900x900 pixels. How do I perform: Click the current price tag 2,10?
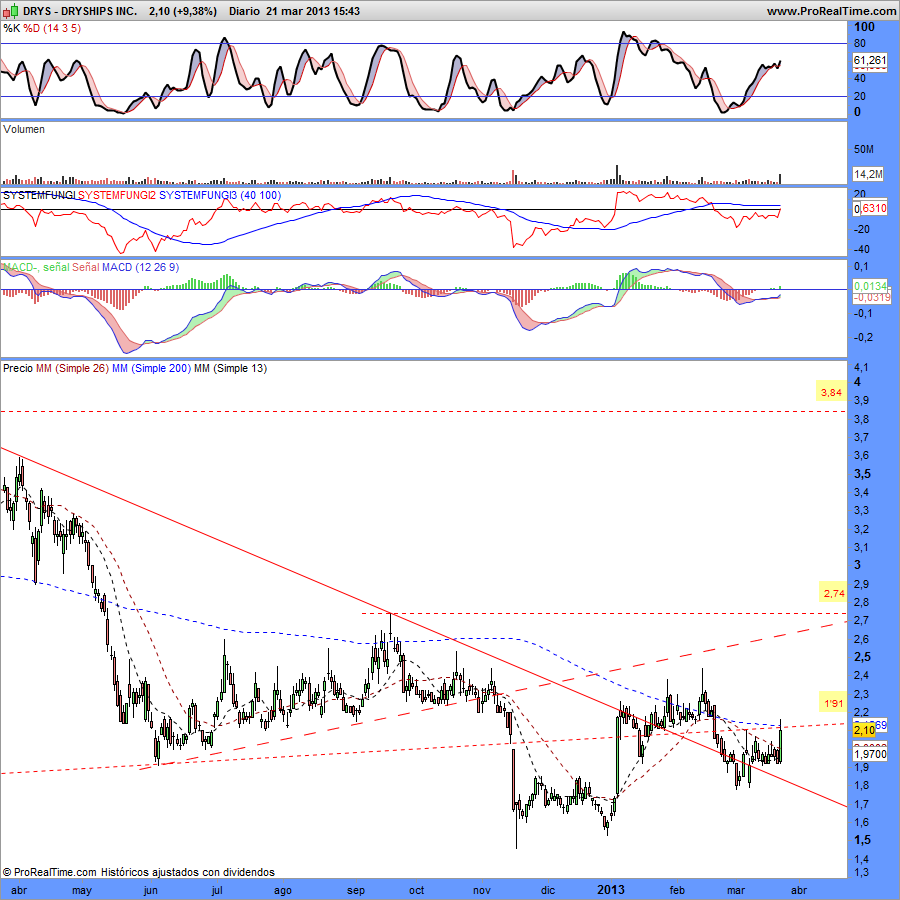[x=864, y=730]
